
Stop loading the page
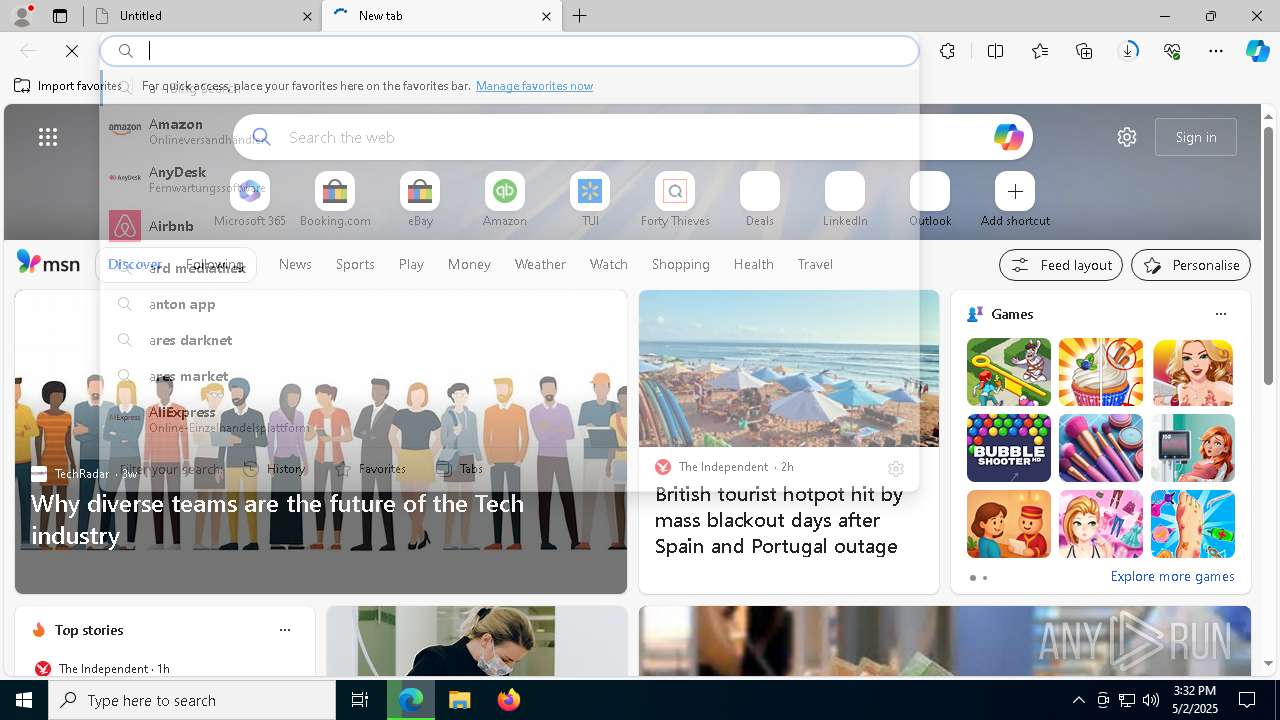point(72,51)
